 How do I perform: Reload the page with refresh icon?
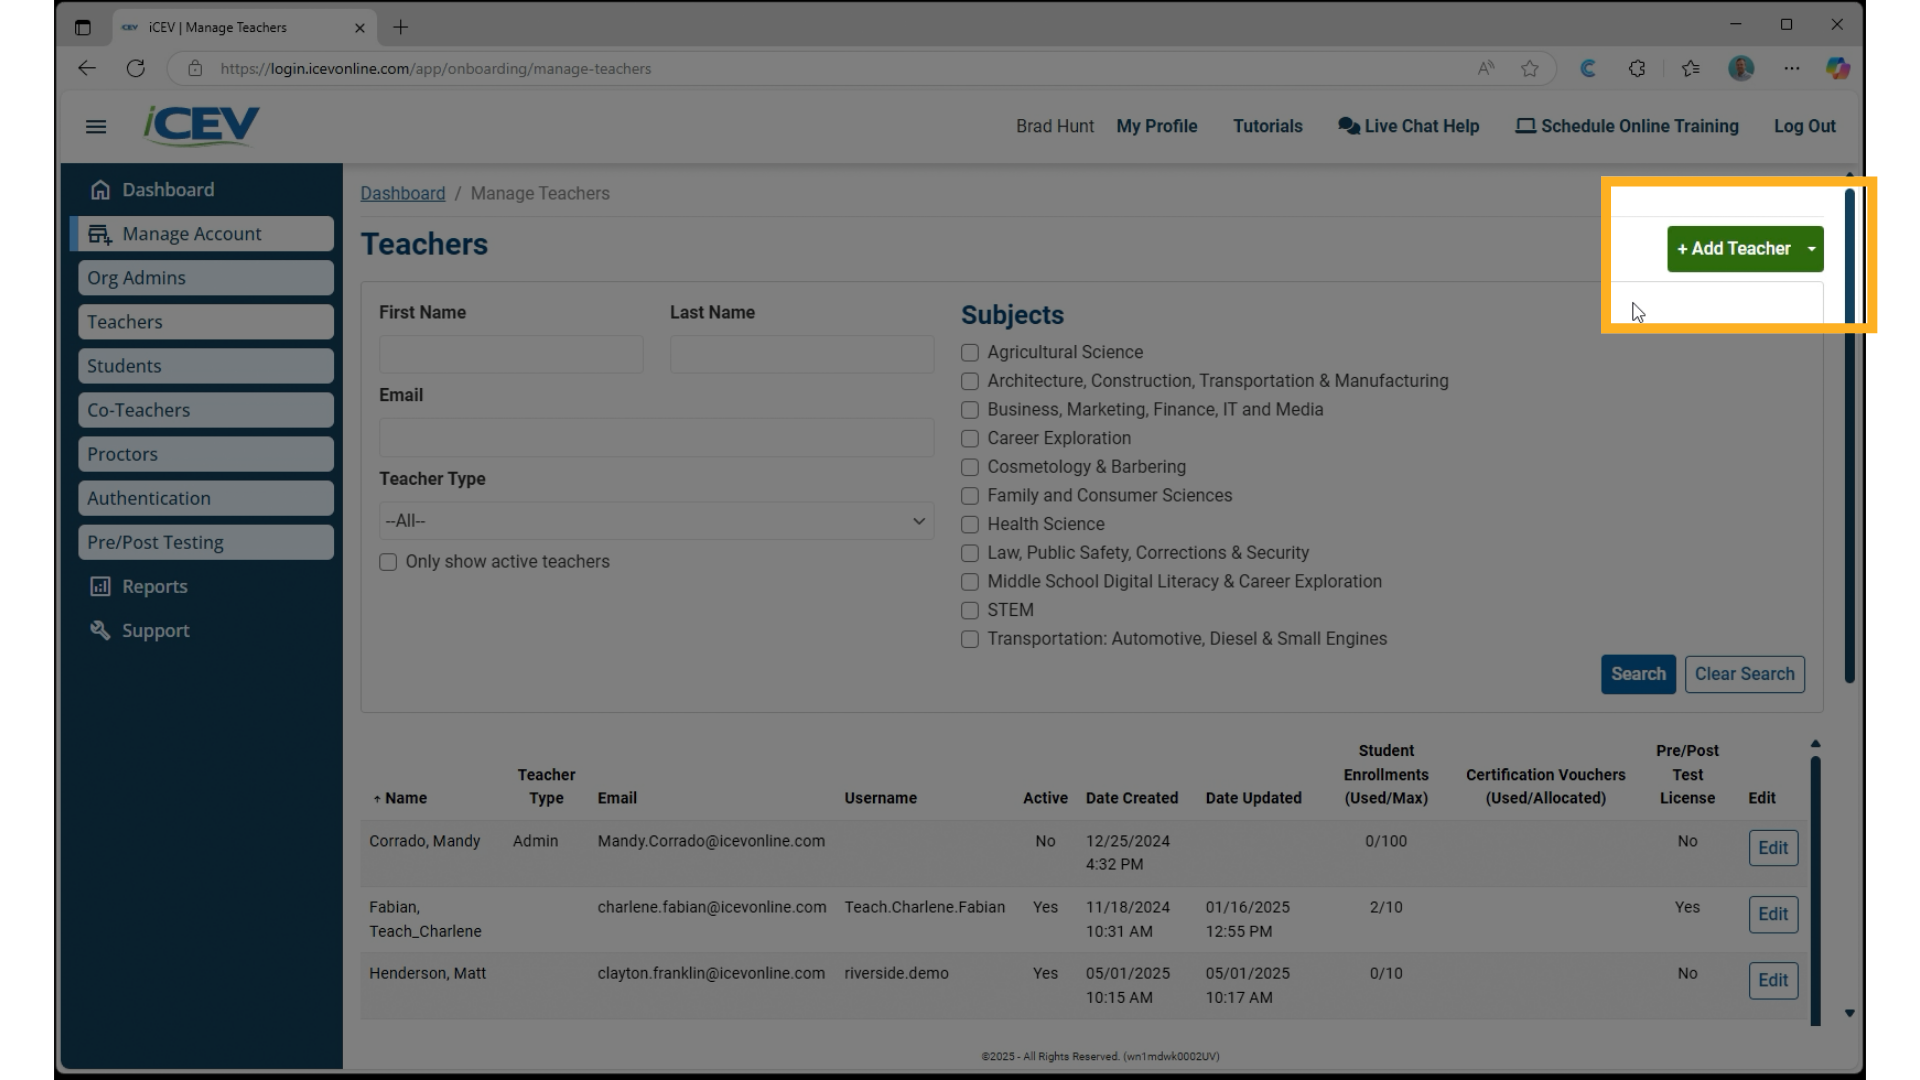(136, 68)
